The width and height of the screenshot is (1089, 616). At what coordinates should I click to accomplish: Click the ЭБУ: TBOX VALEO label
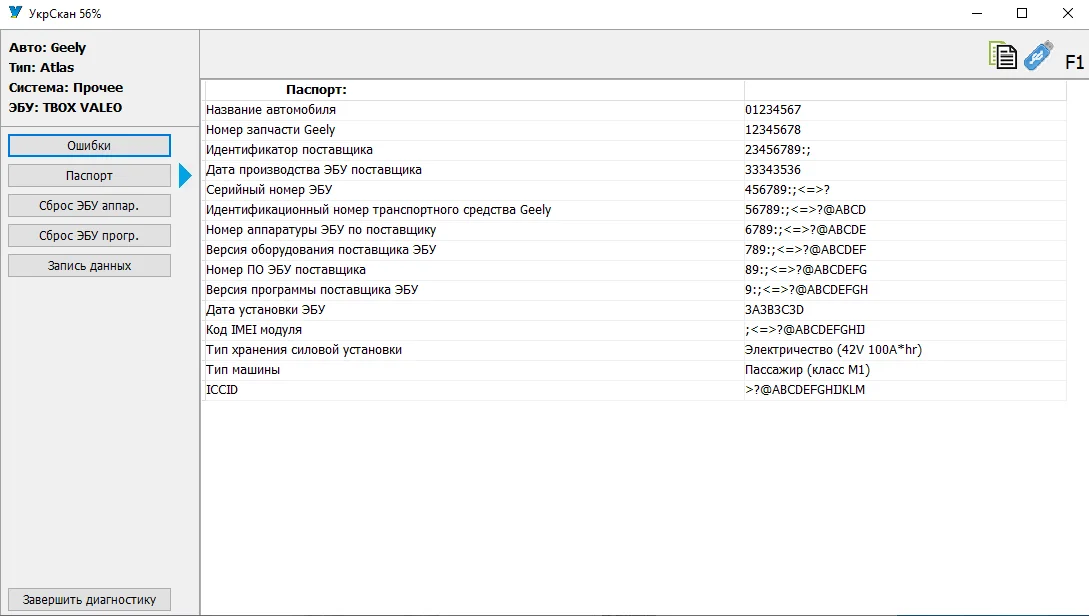click(65, 108)
